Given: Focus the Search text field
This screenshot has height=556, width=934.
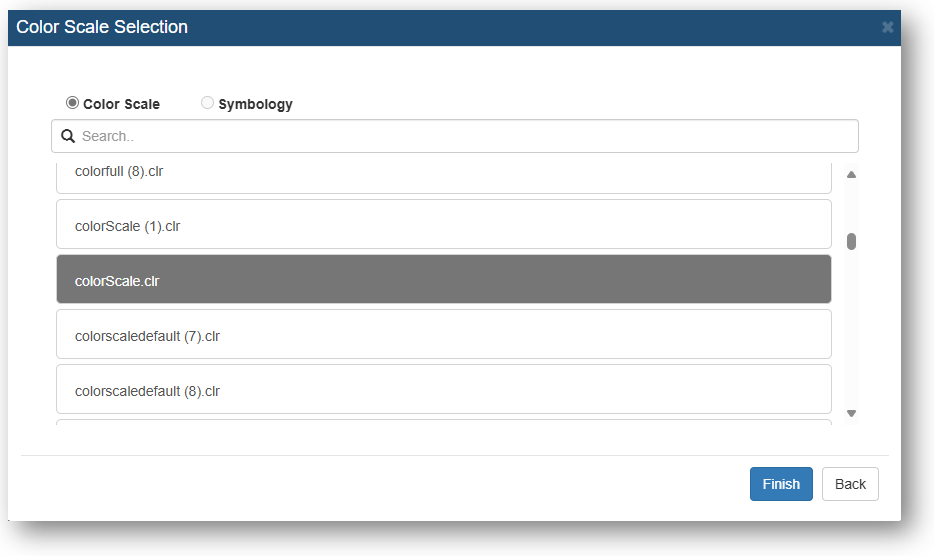Looking at the screenshot, I should (454, 136).
